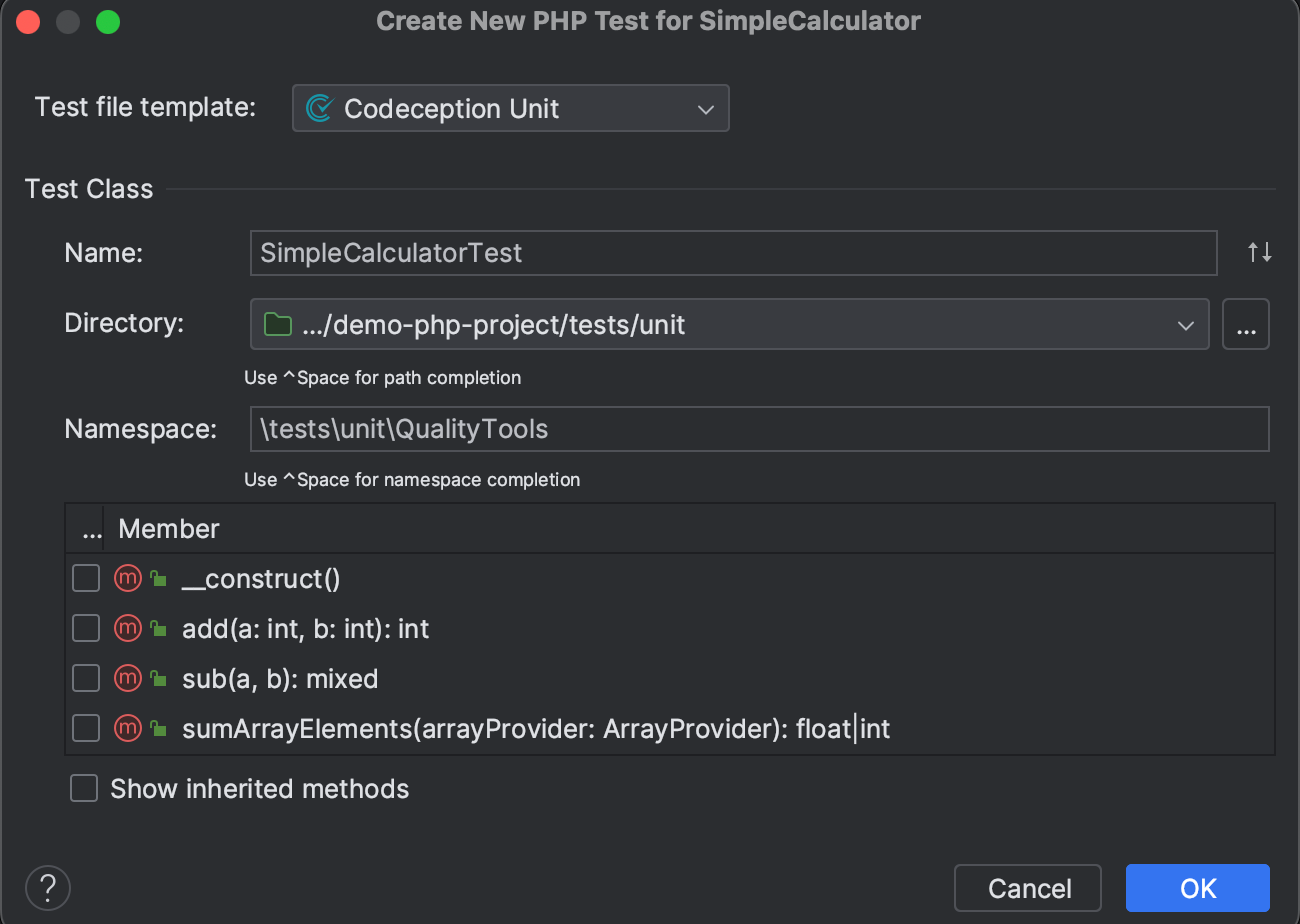Viewport: 1300px width, 924px height.
Task: Click the browse (...) button next to Directory
Action: pos(1246,324)
